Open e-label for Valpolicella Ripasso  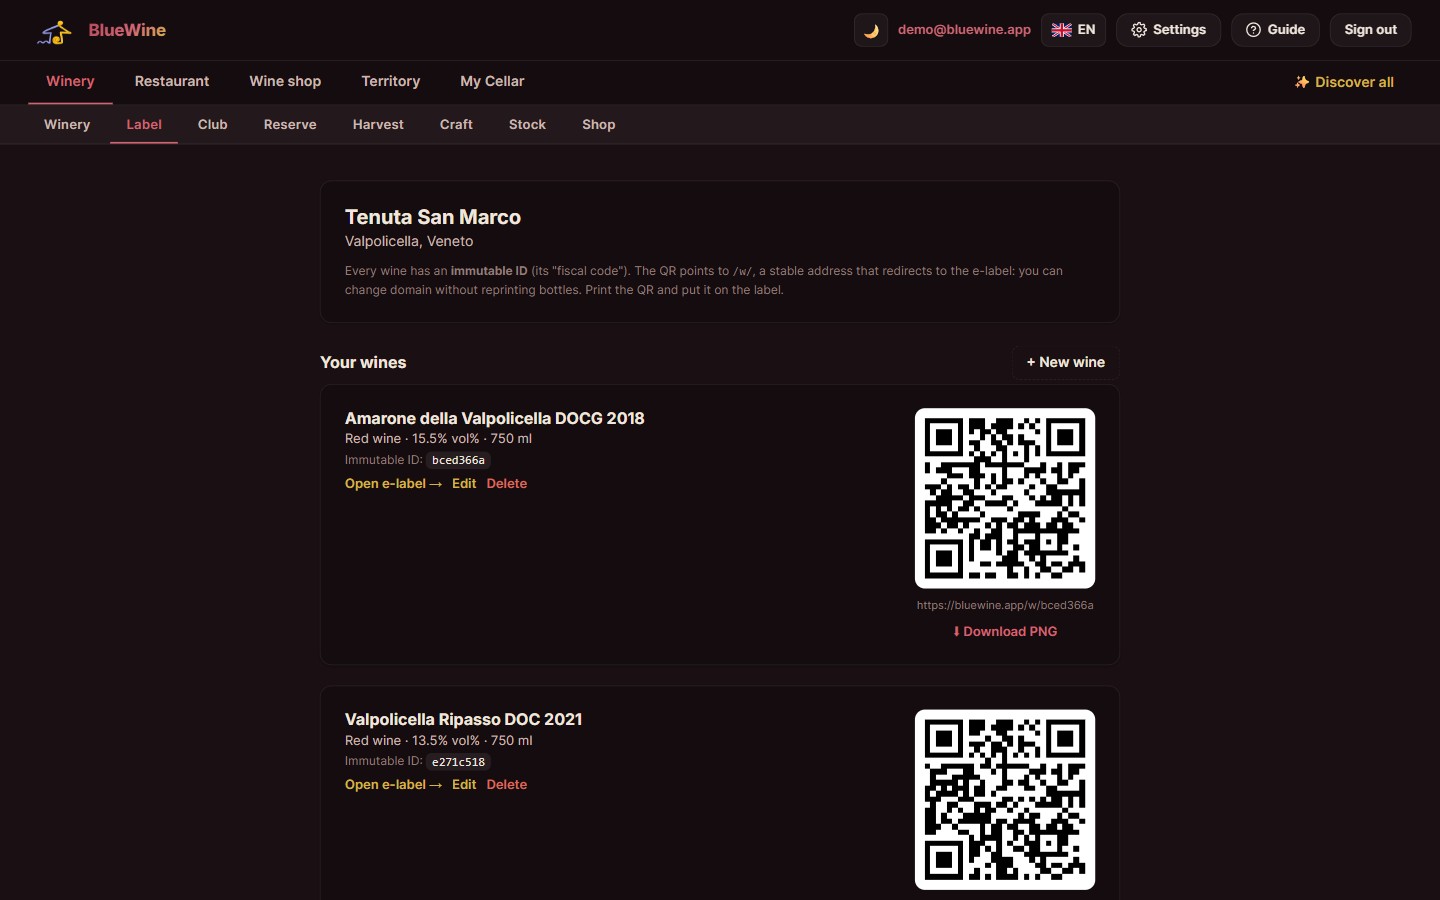(393, 785)
